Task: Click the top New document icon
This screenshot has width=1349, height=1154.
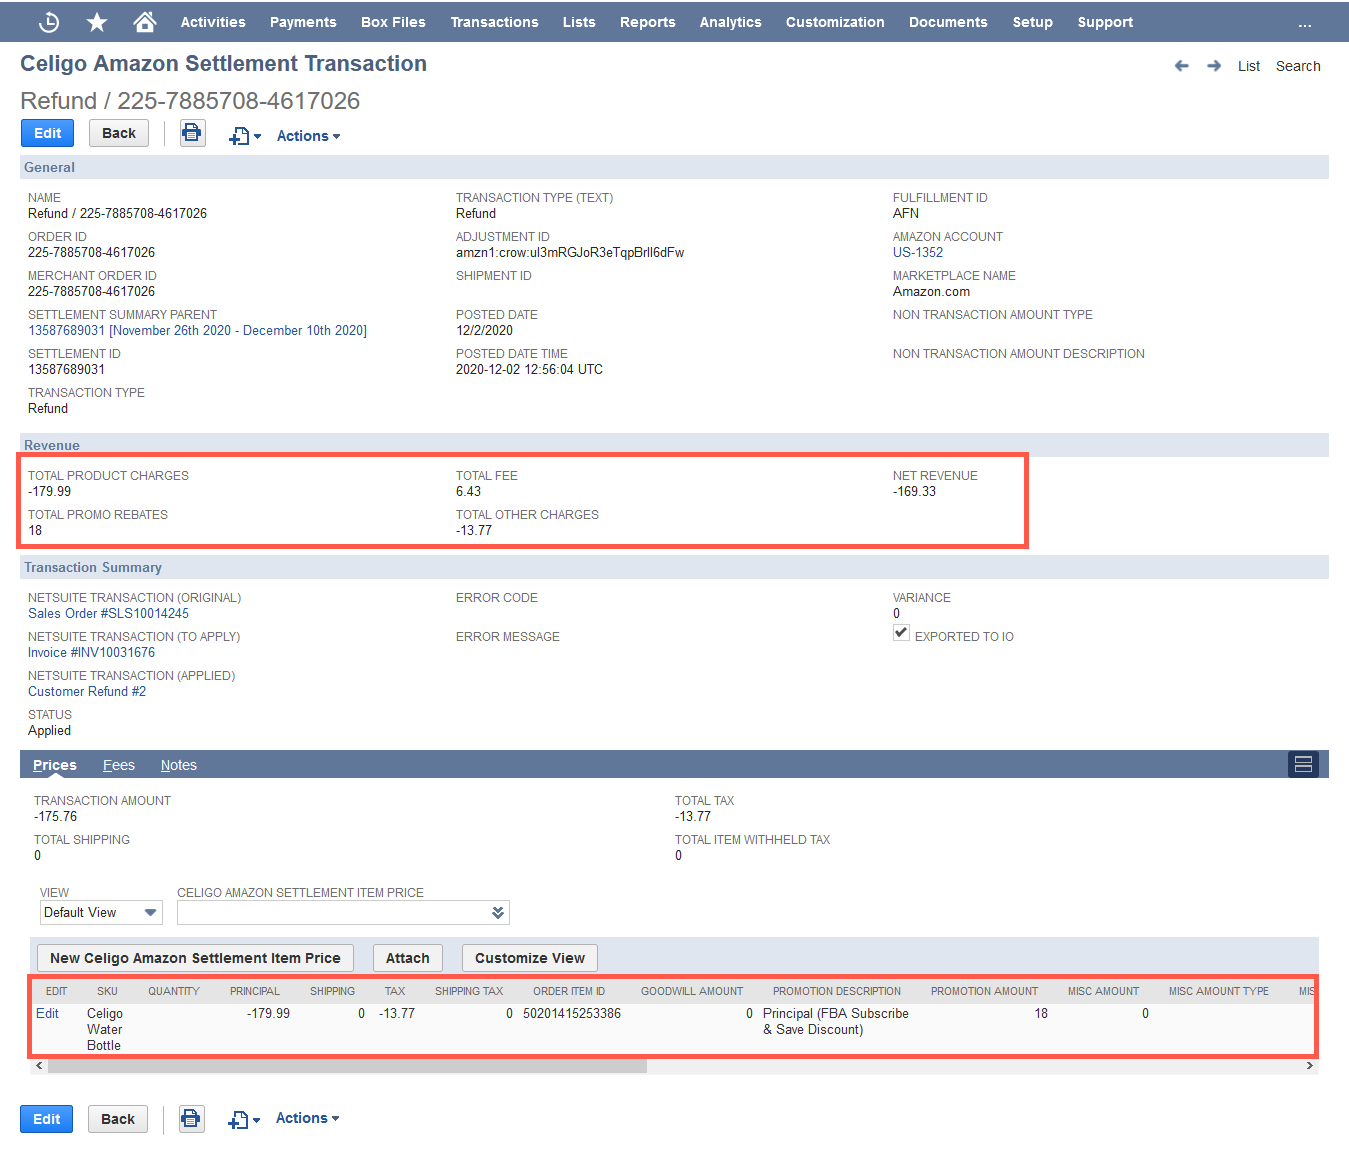Action: click(x=245, y=136)
